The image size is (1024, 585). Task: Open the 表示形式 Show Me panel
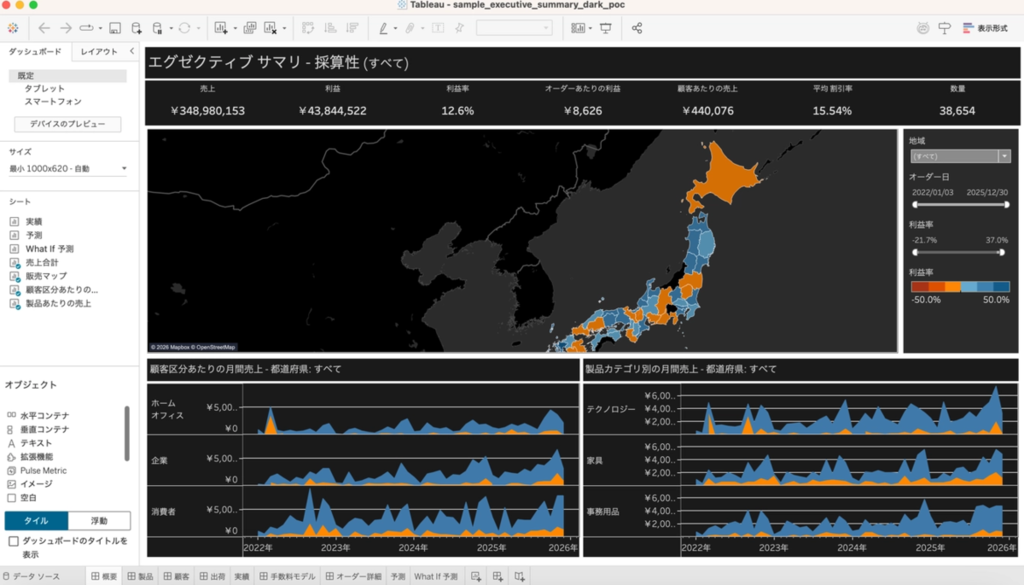click(x=985, y=28)
